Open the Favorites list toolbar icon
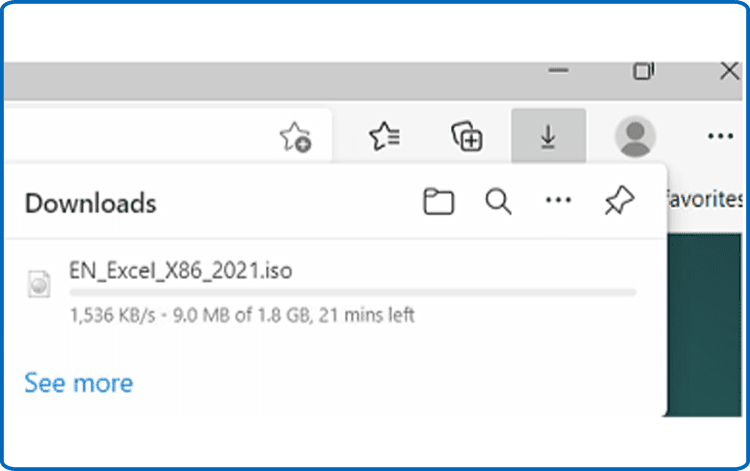 coord(385,137)
